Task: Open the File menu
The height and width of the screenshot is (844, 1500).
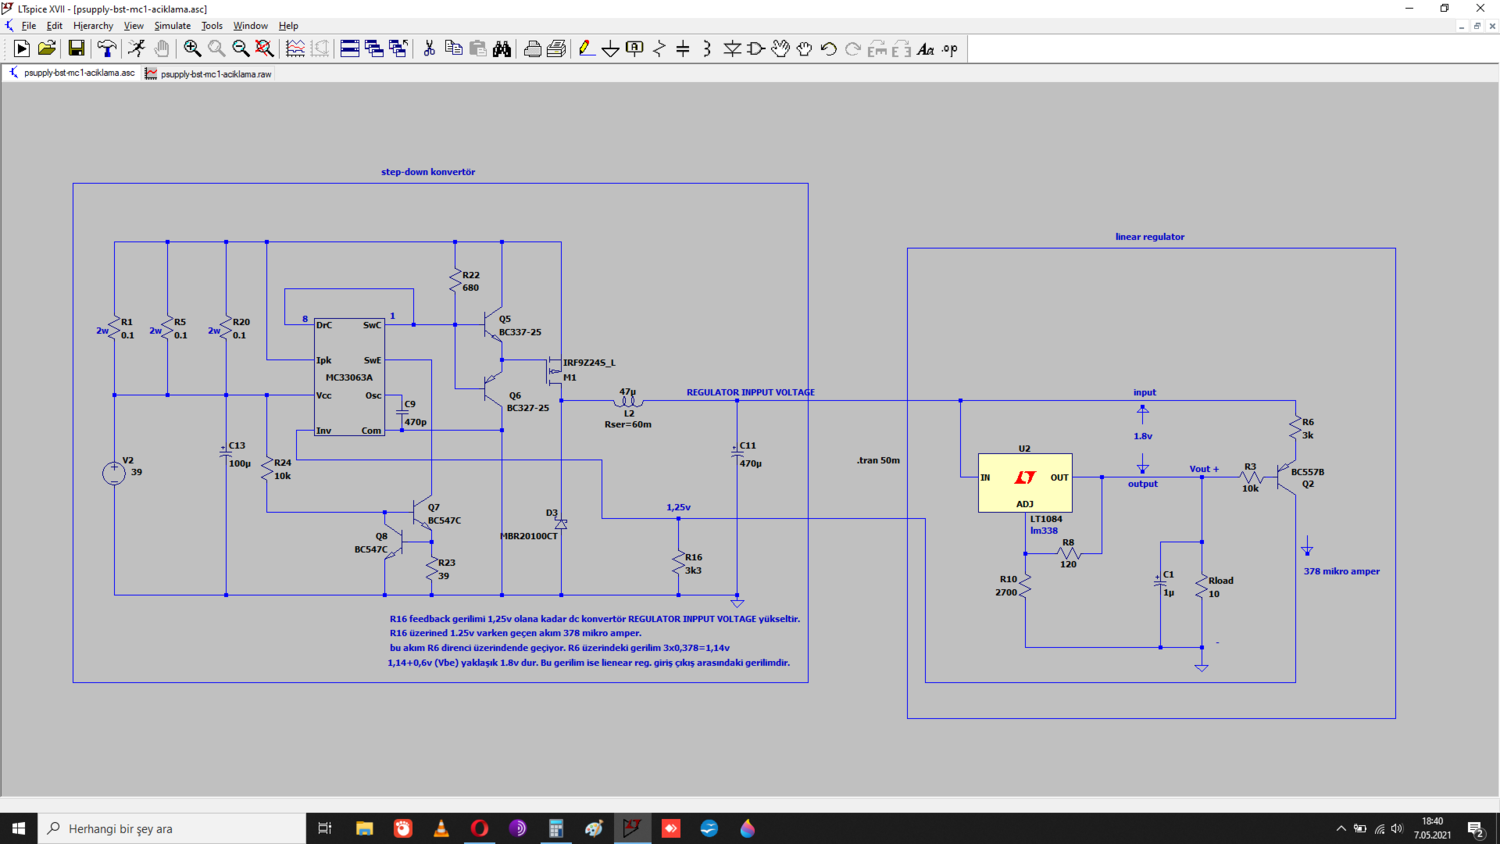Action: (x=29, y=26)
